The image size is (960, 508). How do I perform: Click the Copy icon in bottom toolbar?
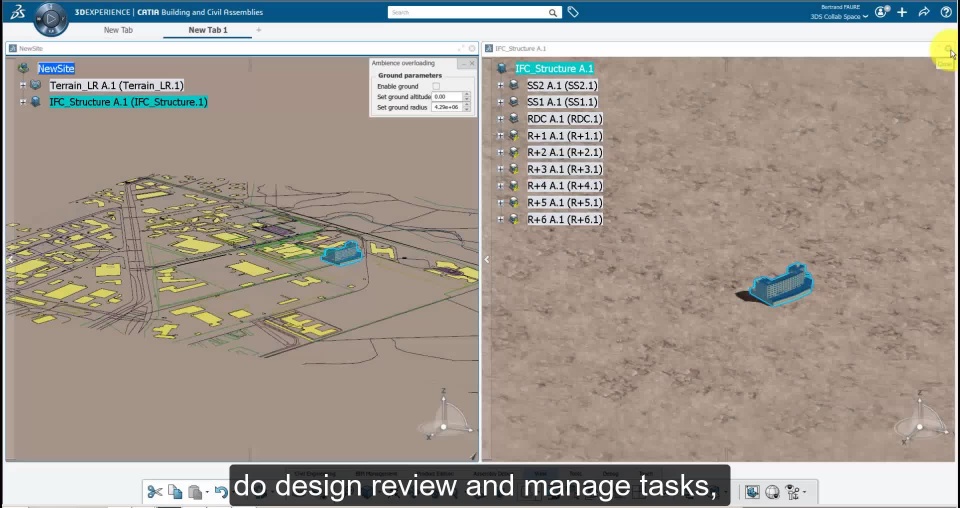point(175,491)
